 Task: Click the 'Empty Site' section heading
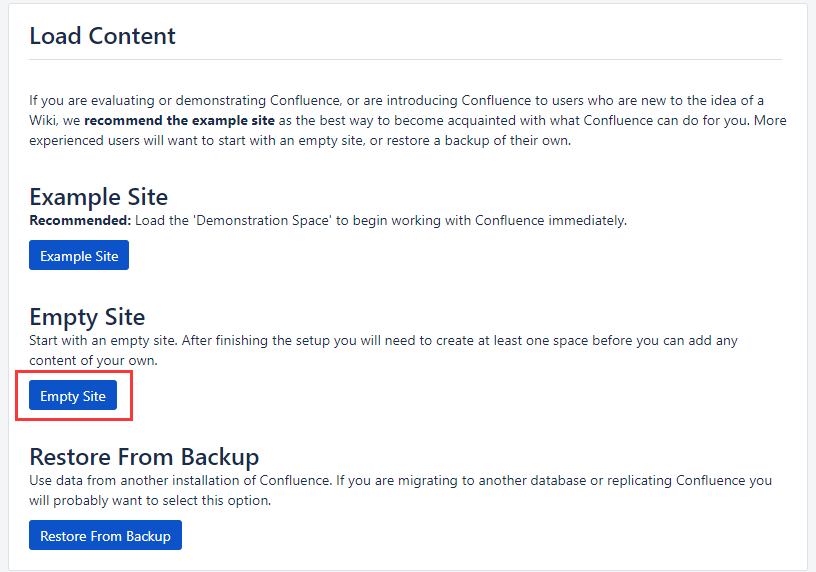point(87,317)
